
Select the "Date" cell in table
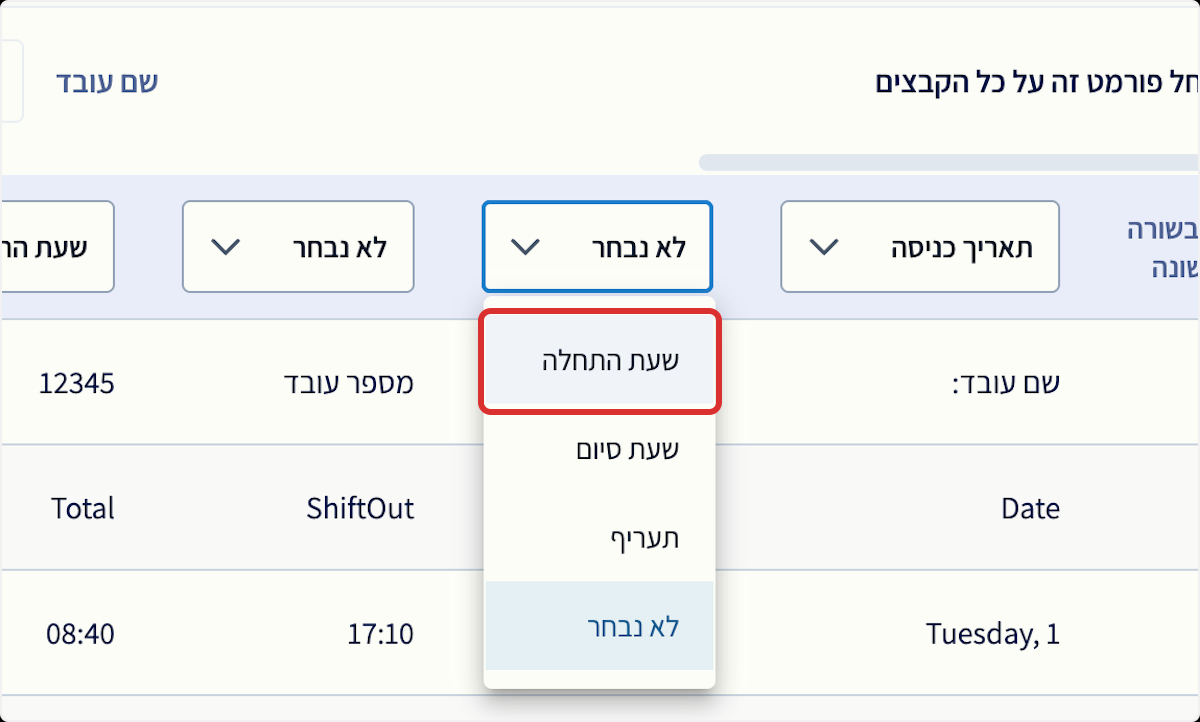point(1030,509)
